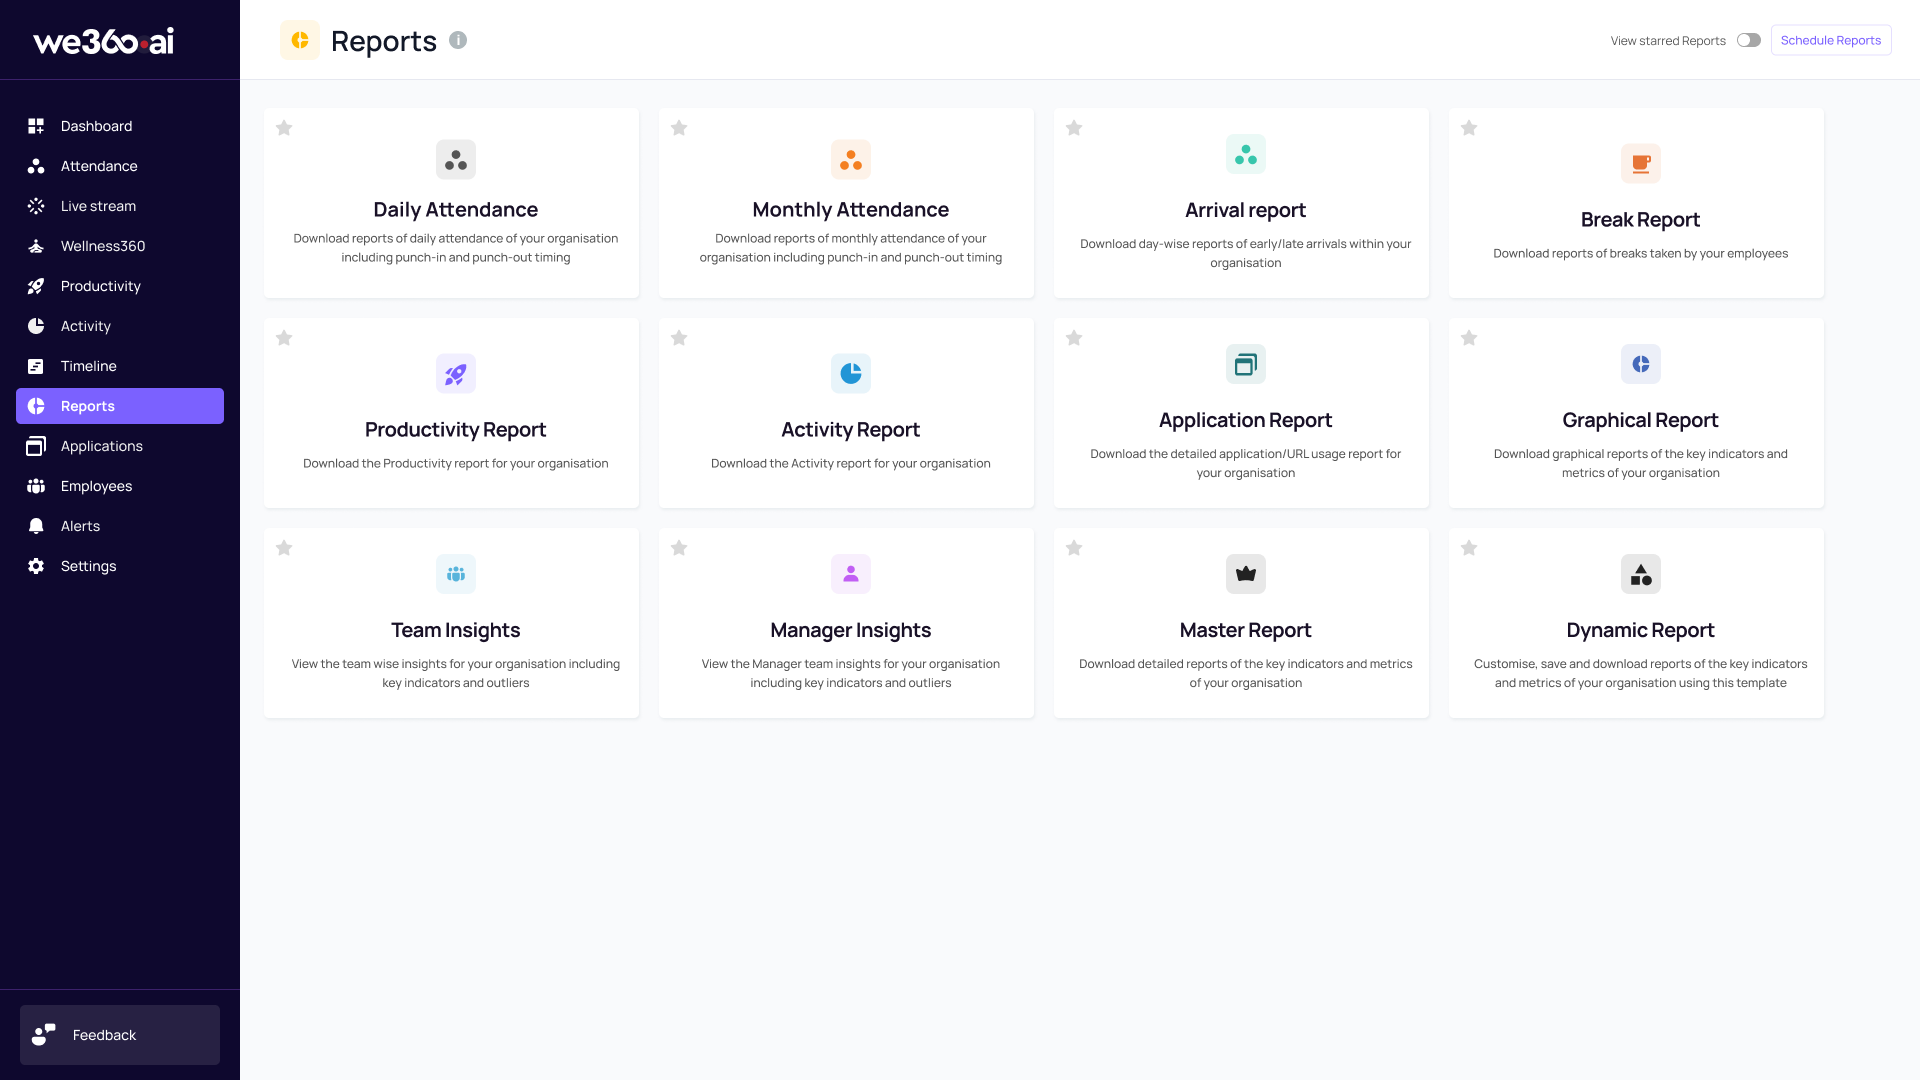
Task: Click the Activity pie icon in sidebar
Action: 36,326
